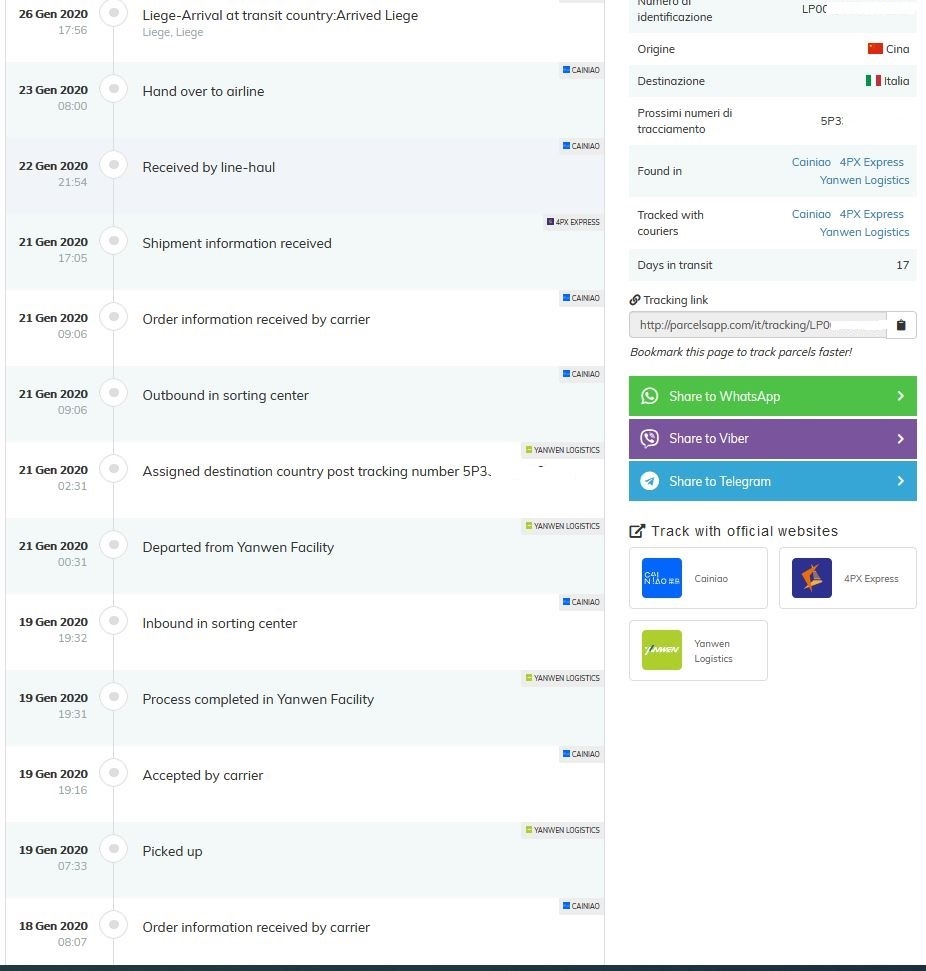Select text 'Received by line-haul'

(x=209, y=167)
